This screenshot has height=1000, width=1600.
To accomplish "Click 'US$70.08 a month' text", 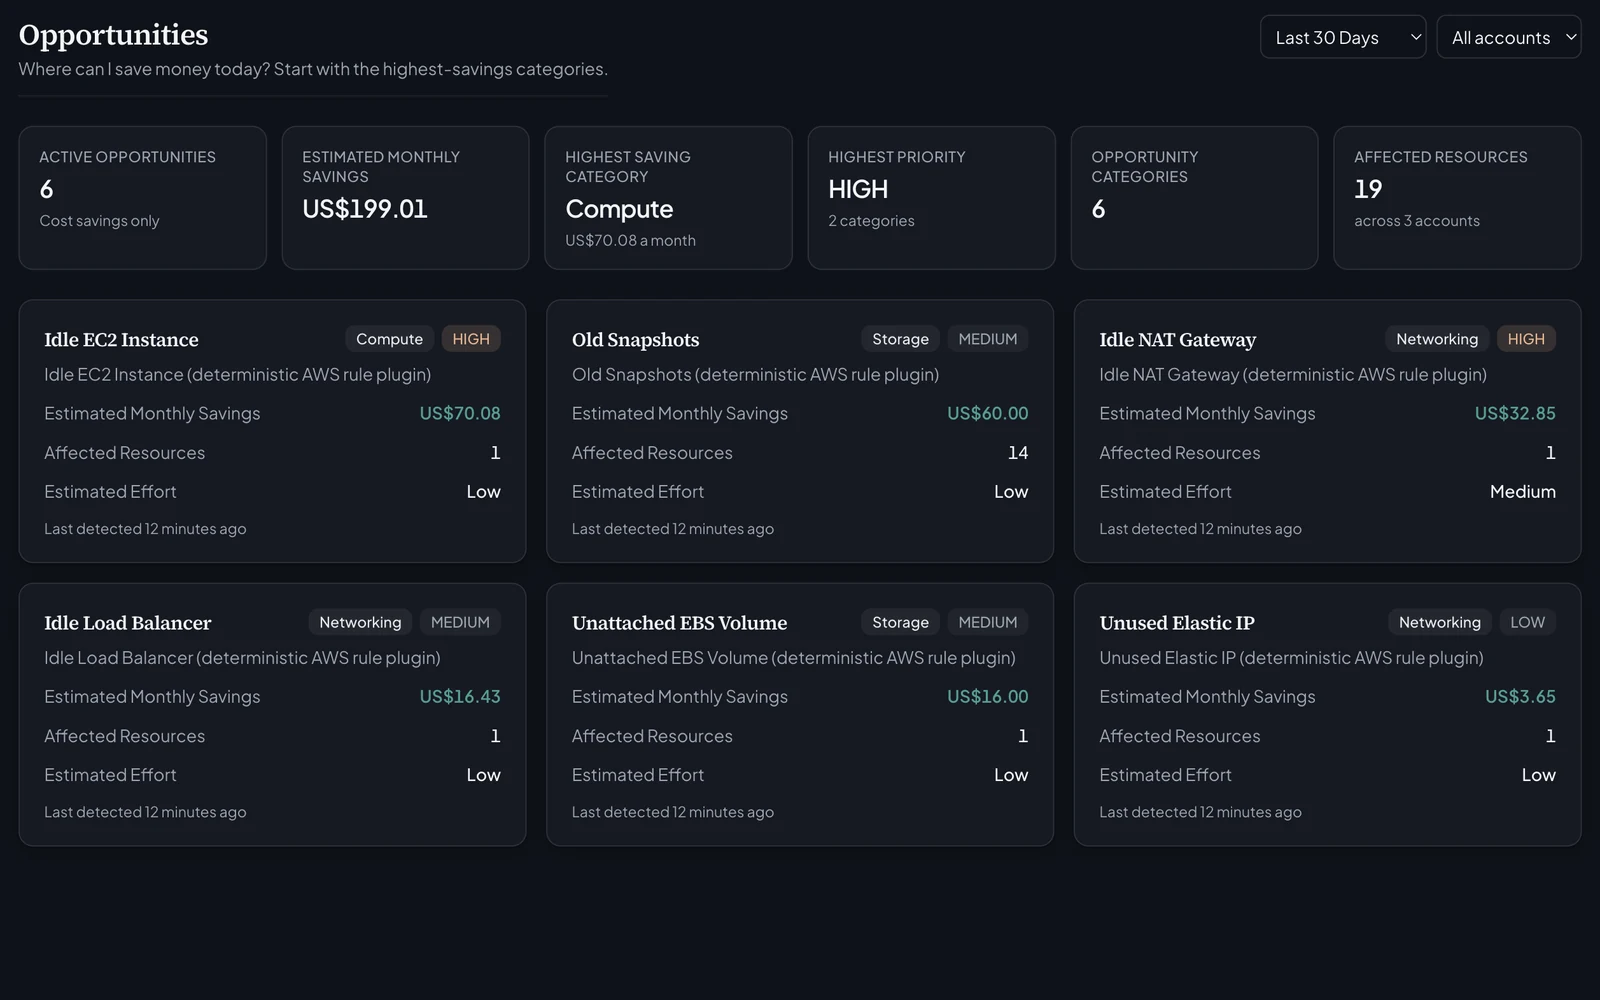I will pos(630,241).
